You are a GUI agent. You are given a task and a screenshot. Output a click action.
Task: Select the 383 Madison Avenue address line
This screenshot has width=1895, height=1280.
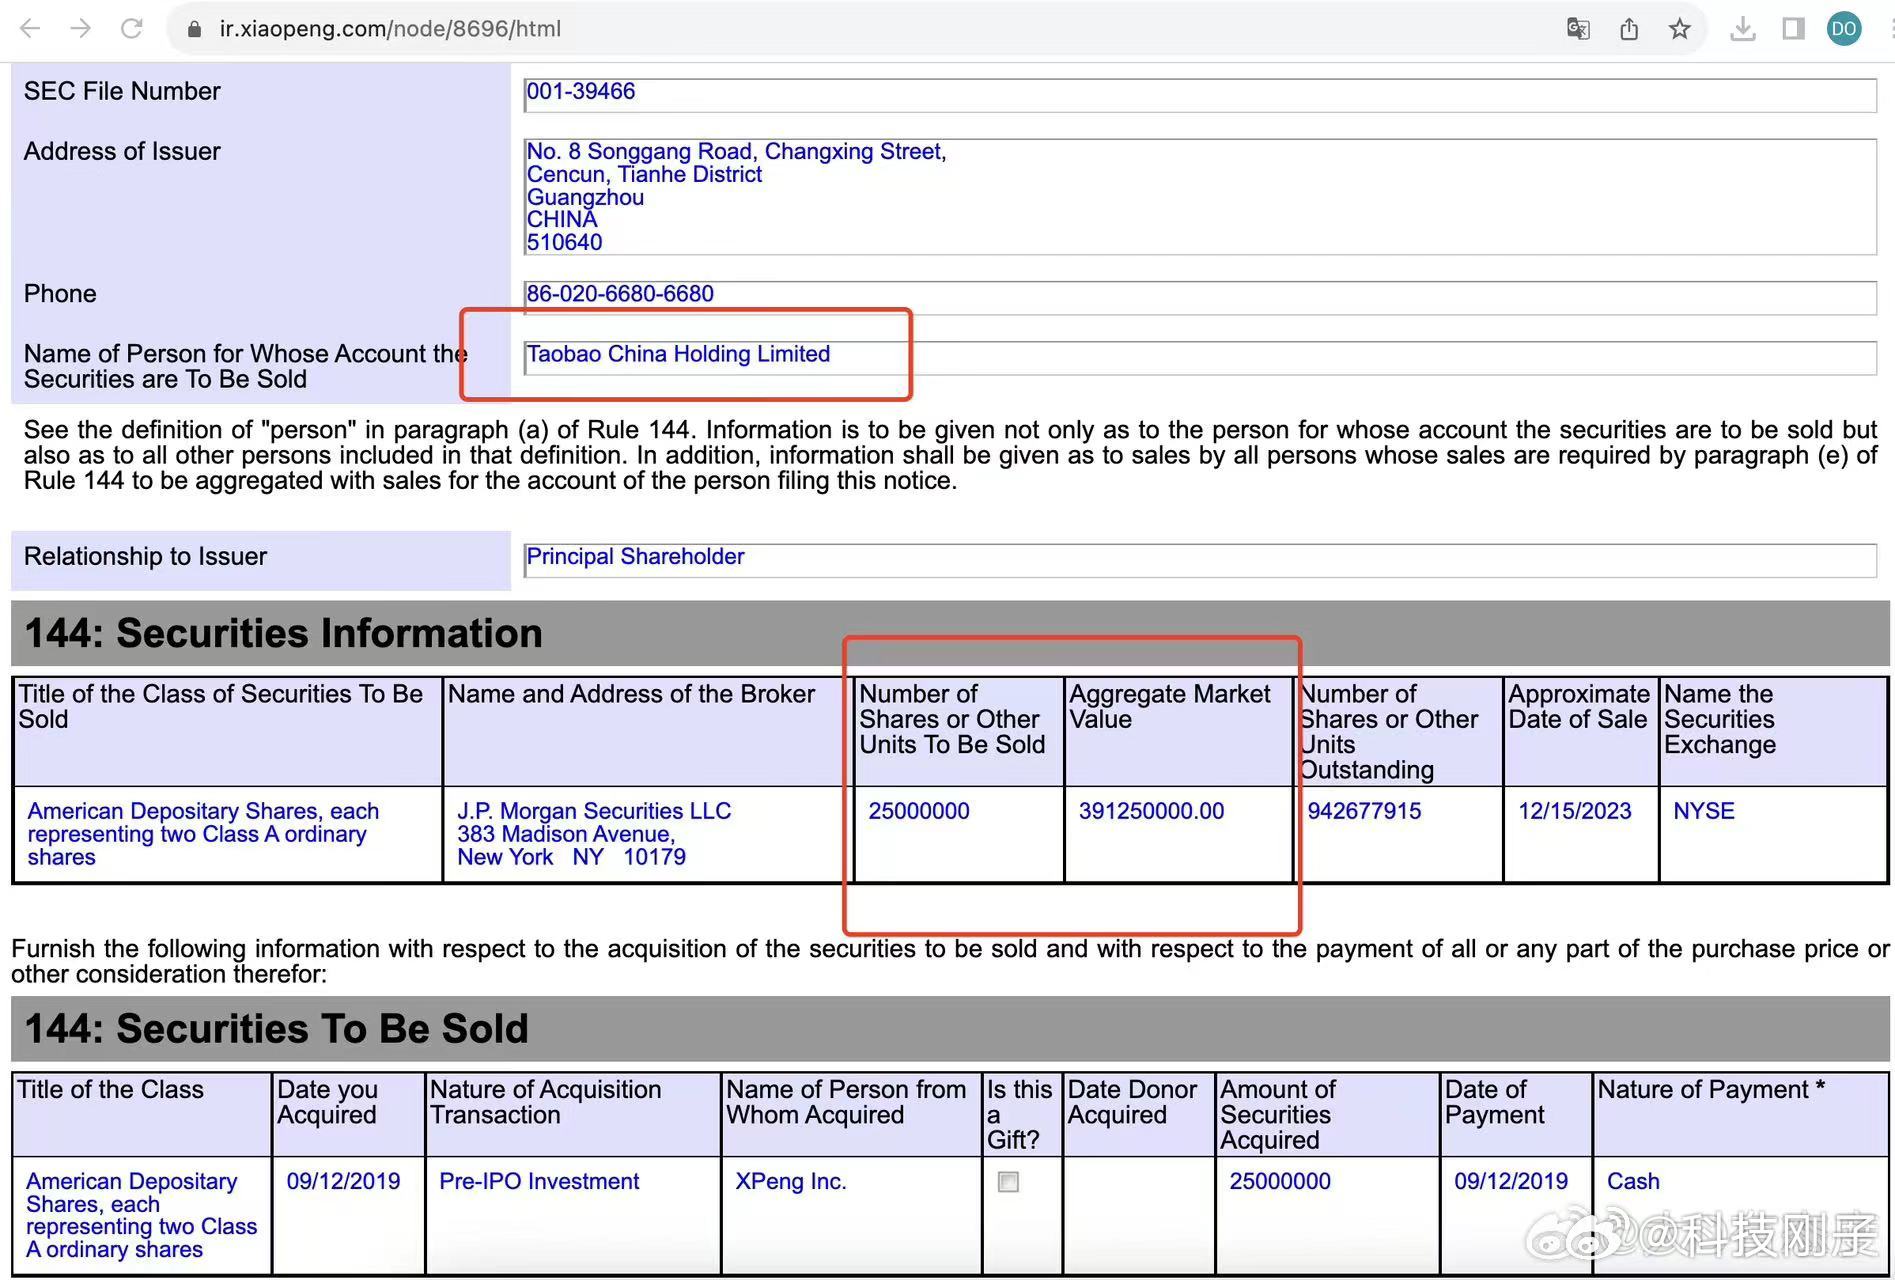566,834
